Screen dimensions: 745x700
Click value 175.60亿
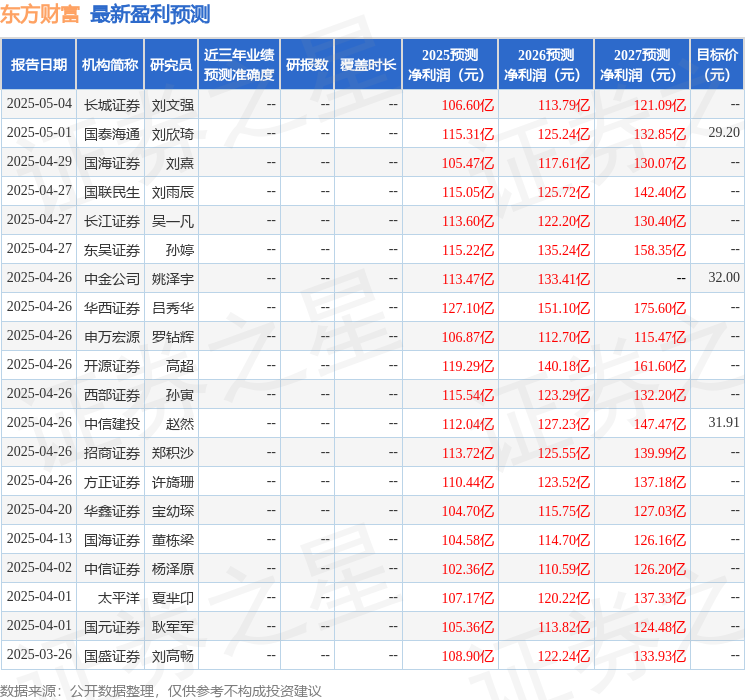660,308
